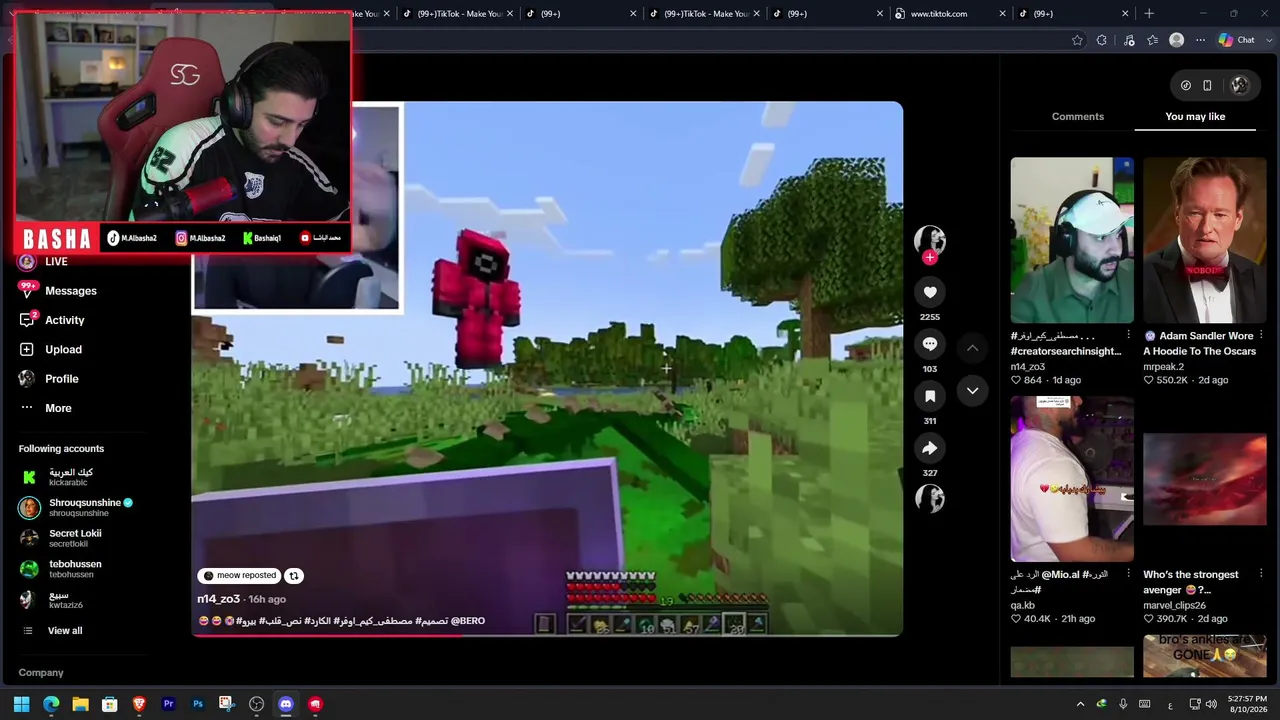Open Discord from the taskbar
Image resolution: width=1280 pixels, height=720 pixels.
coord(286,704)
